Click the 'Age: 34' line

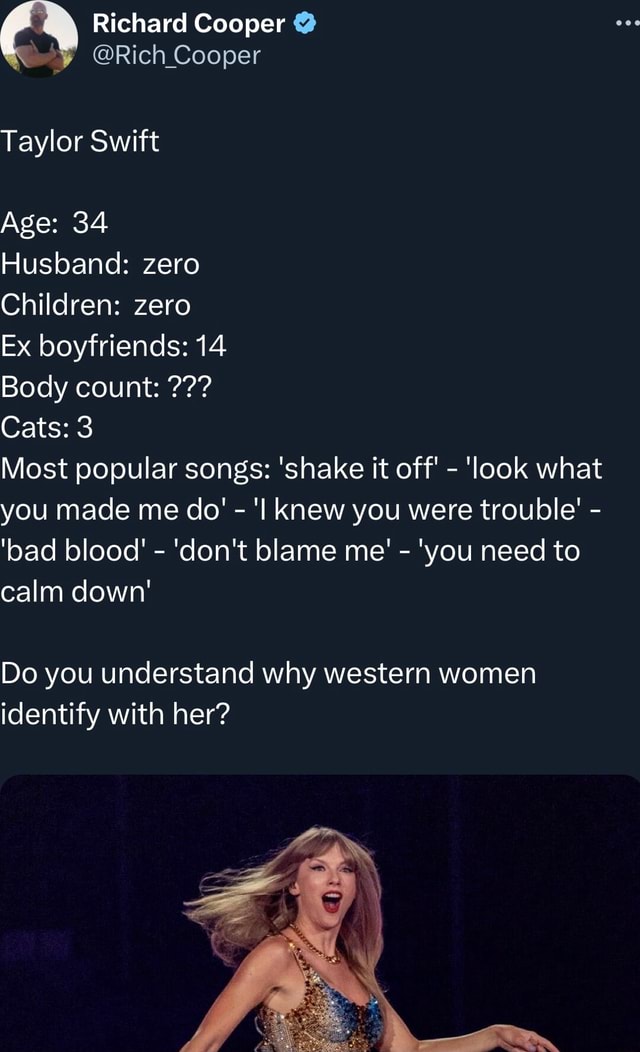[54, 220]
